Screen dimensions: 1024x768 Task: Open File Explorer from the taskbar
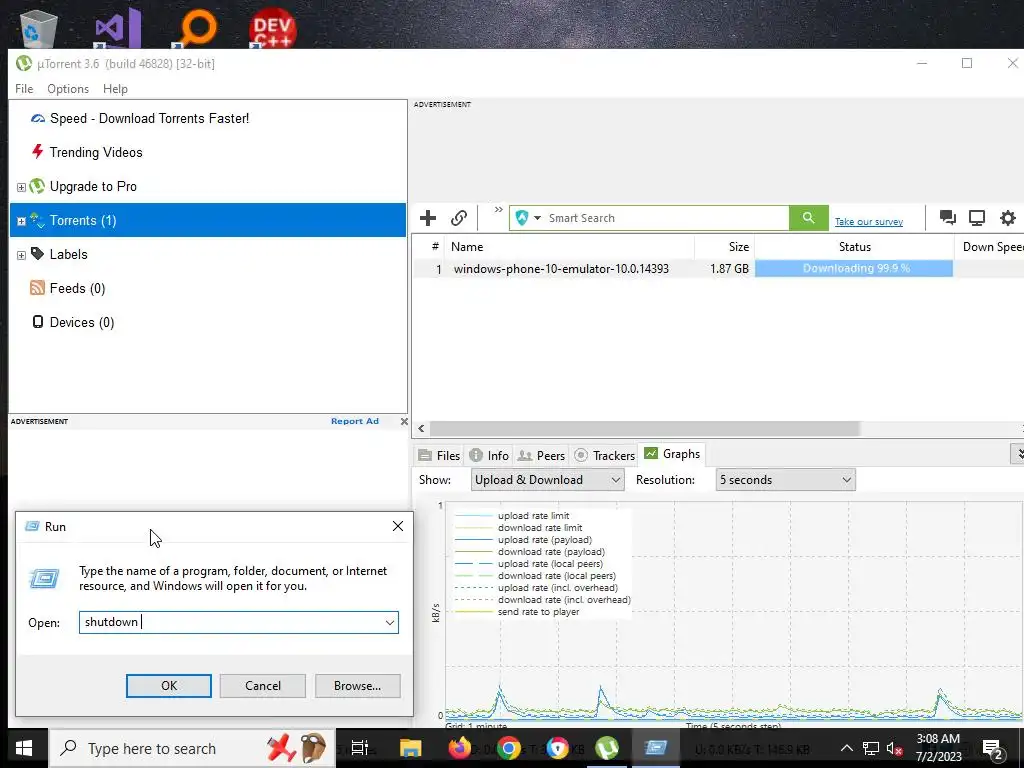click(410, 748)
